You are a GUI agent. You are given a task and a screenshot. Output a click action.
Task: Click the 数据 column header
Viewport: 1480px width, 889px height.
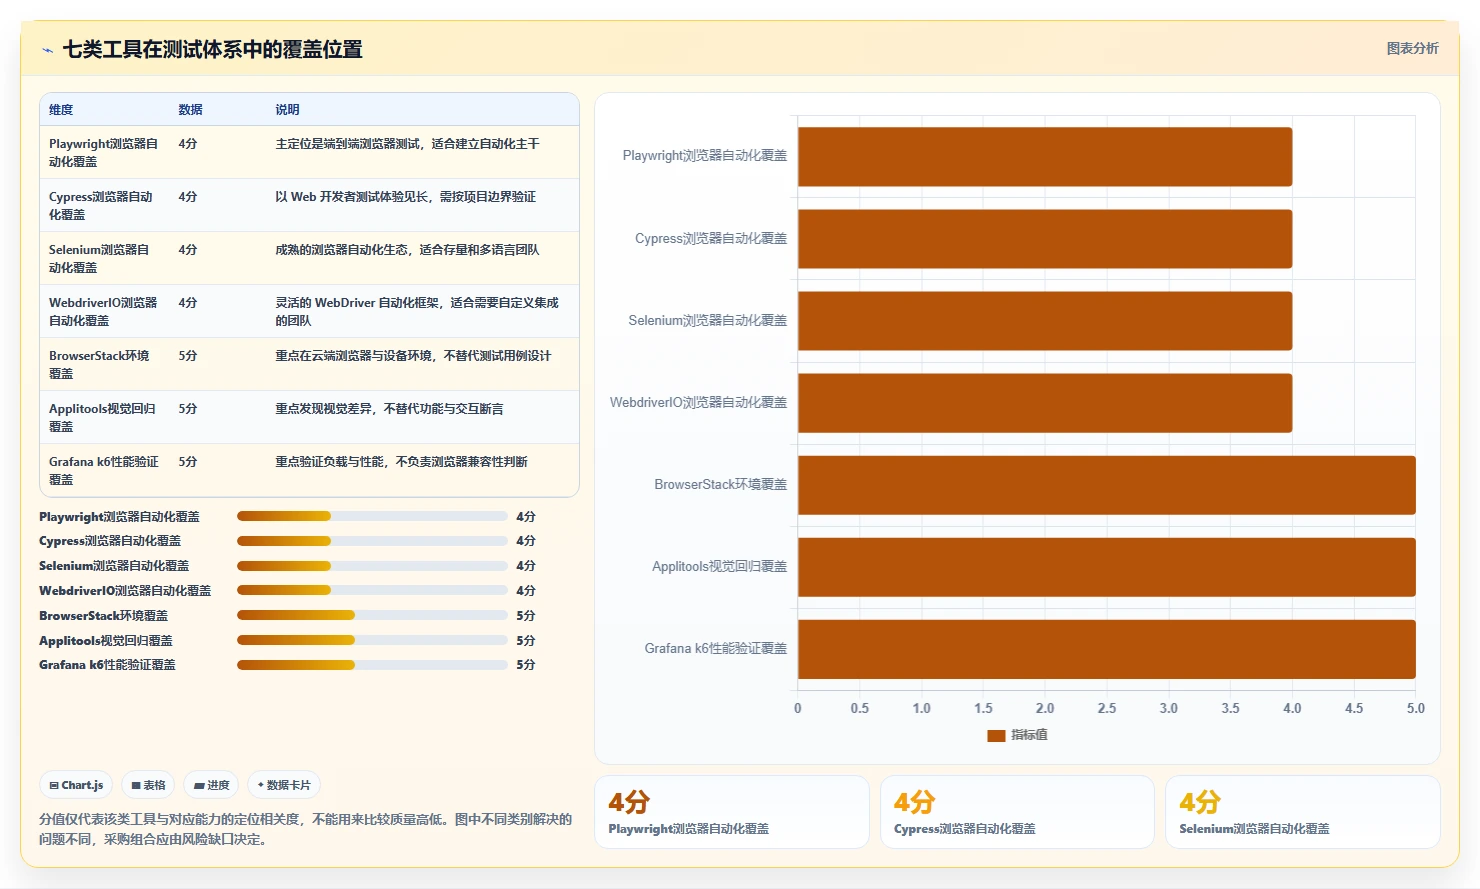click(x=190, y=110)
